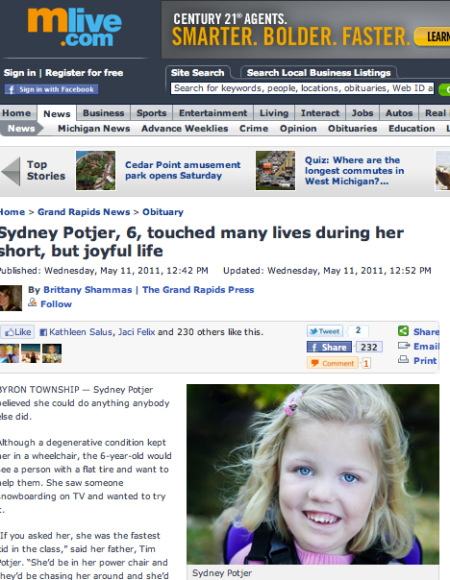
Task: Click the Tweet bird button
Action: [325, 331]
